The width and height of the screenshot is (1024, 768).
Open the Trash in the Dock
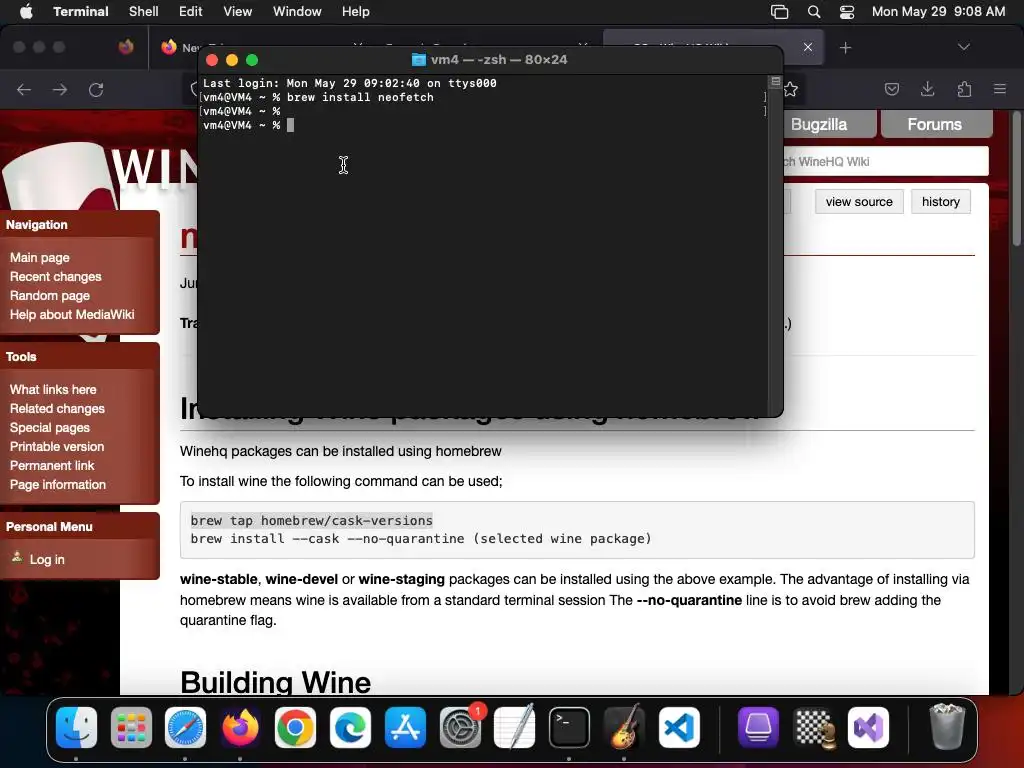click(x=947, y=728)
